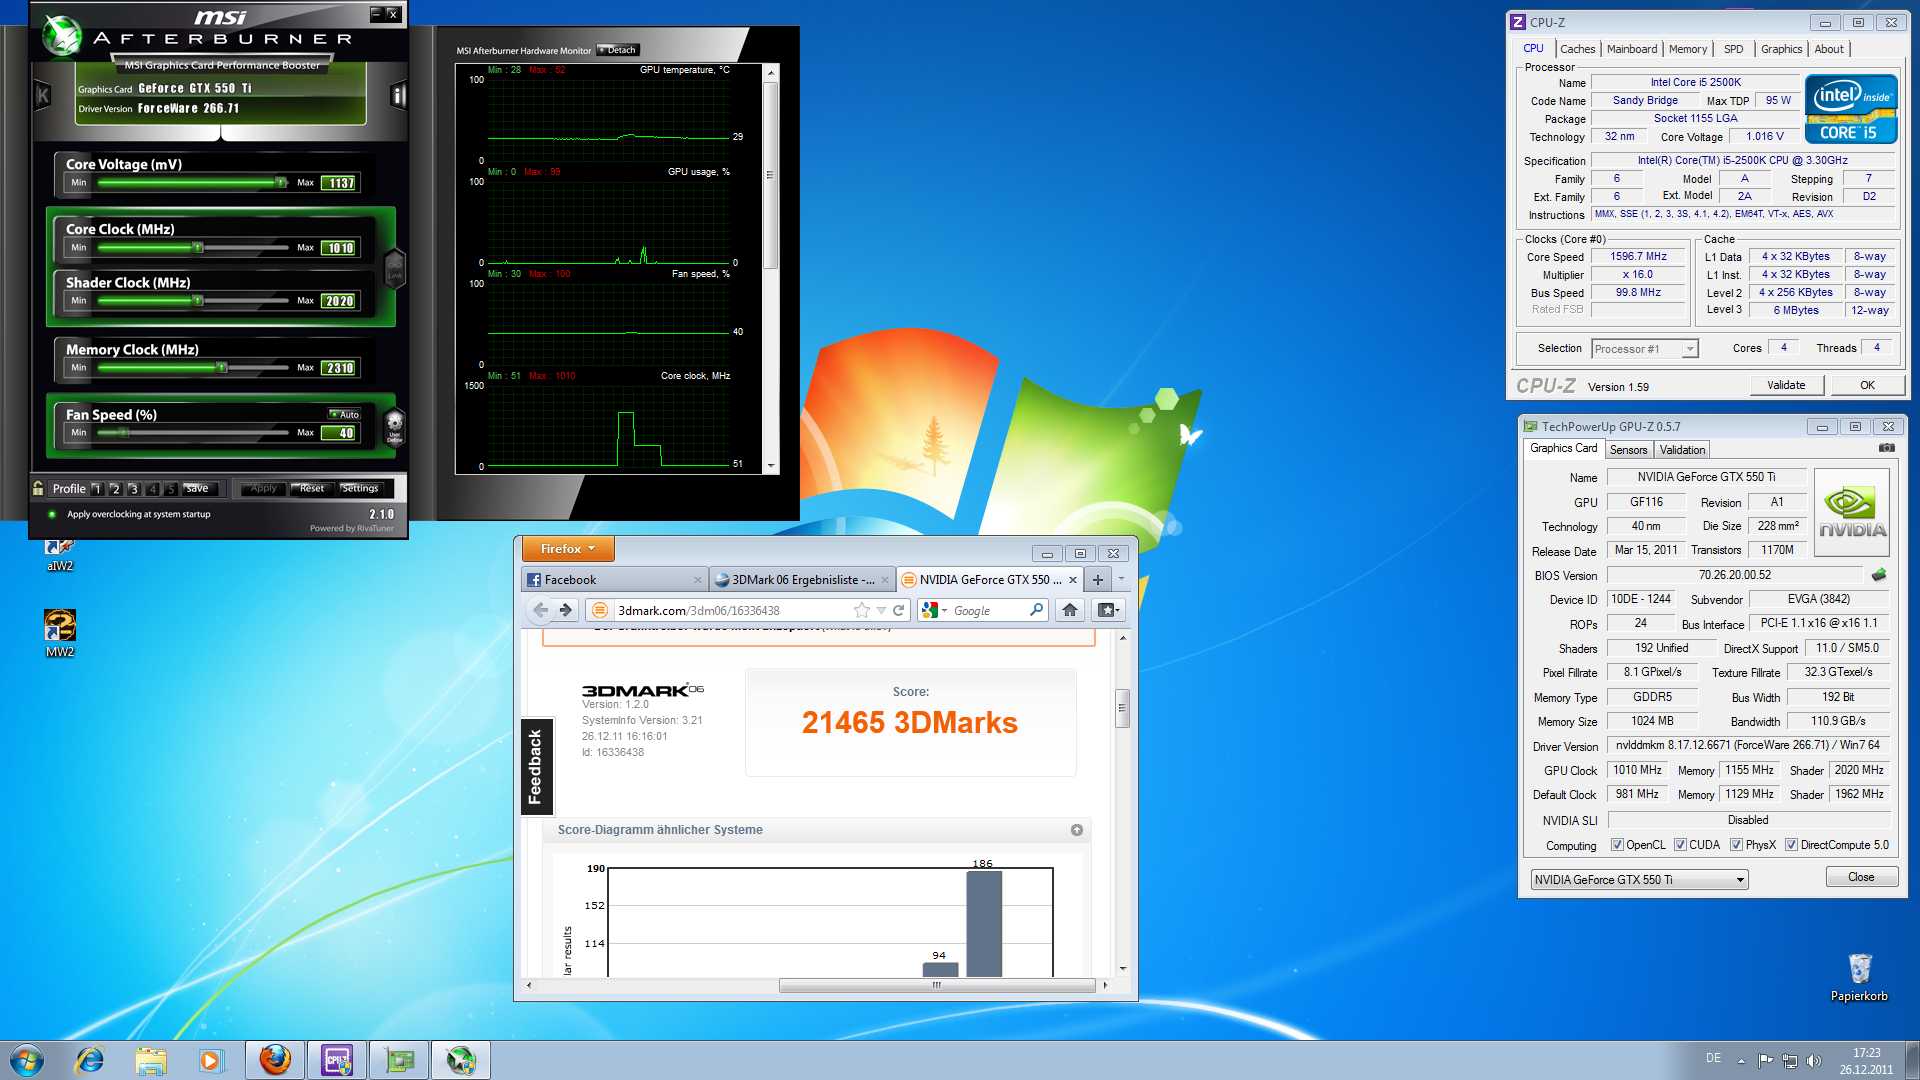
Task: Click the Memory Clock value field 2310
Action: point(339,368)
